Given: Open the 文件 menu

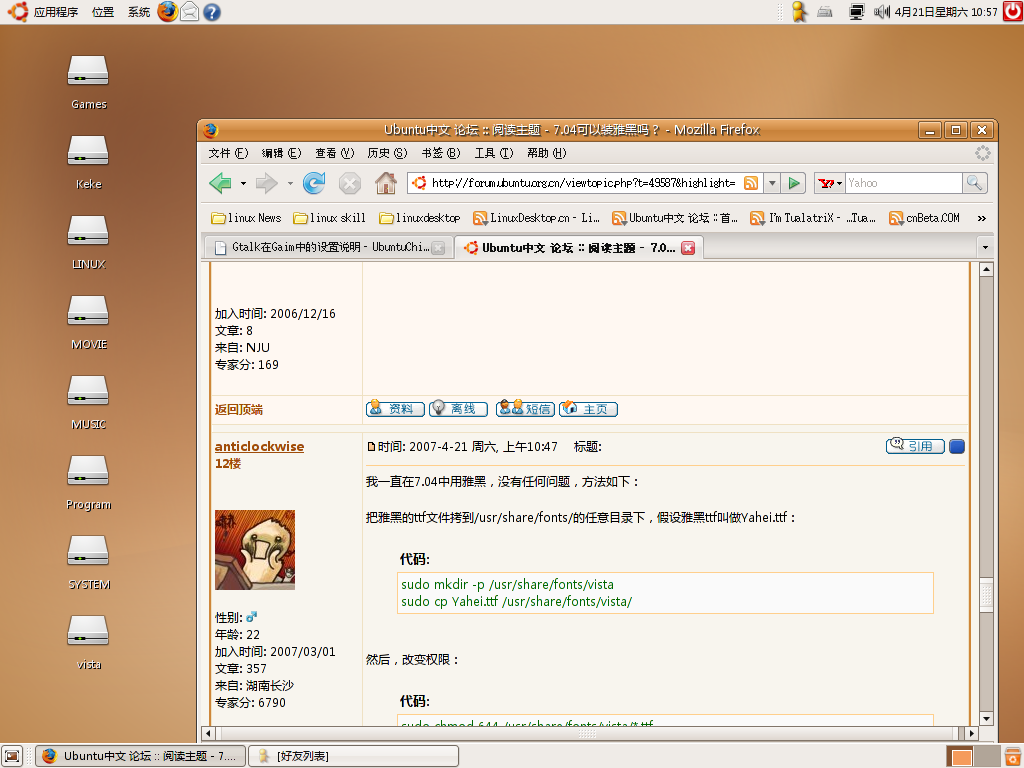Looking at the screenshot, I should point(228,153).
